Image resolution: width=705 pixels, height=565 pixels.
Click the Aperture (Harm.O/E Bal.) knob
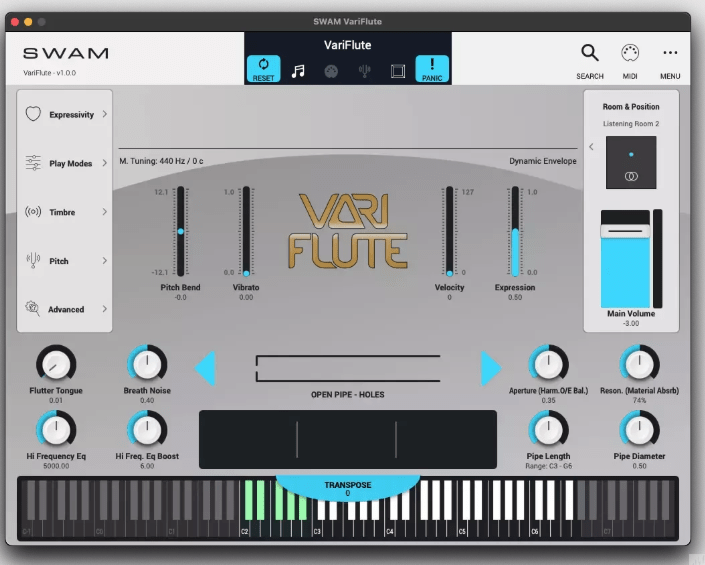549,365
